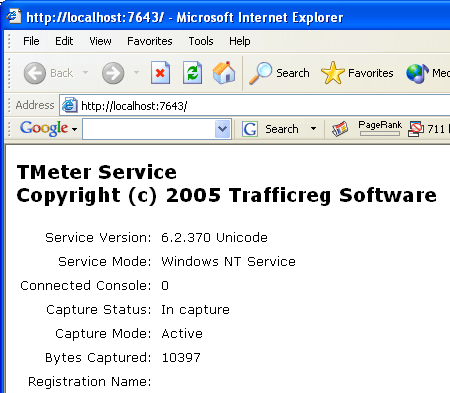Image resolution: width=450 pixels, height=393 pixels.
Task: Click the Google toolbar Search button label
Action: [282, 129]
